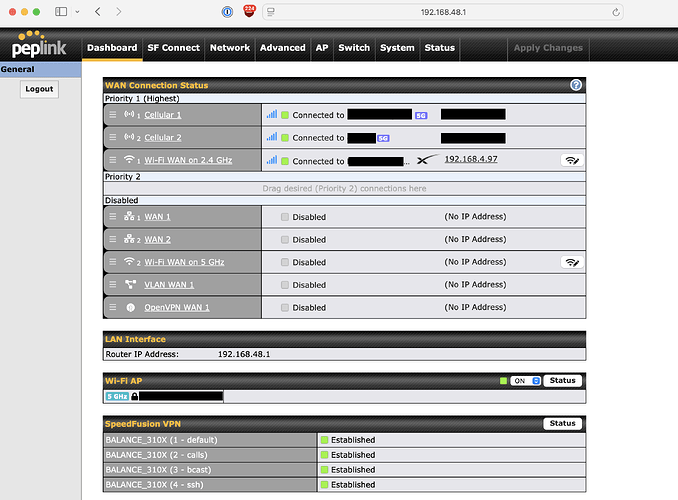678x500 pixels.
Task: Expand Safari sidebar options chevron
Action: [x=77, y=12]
